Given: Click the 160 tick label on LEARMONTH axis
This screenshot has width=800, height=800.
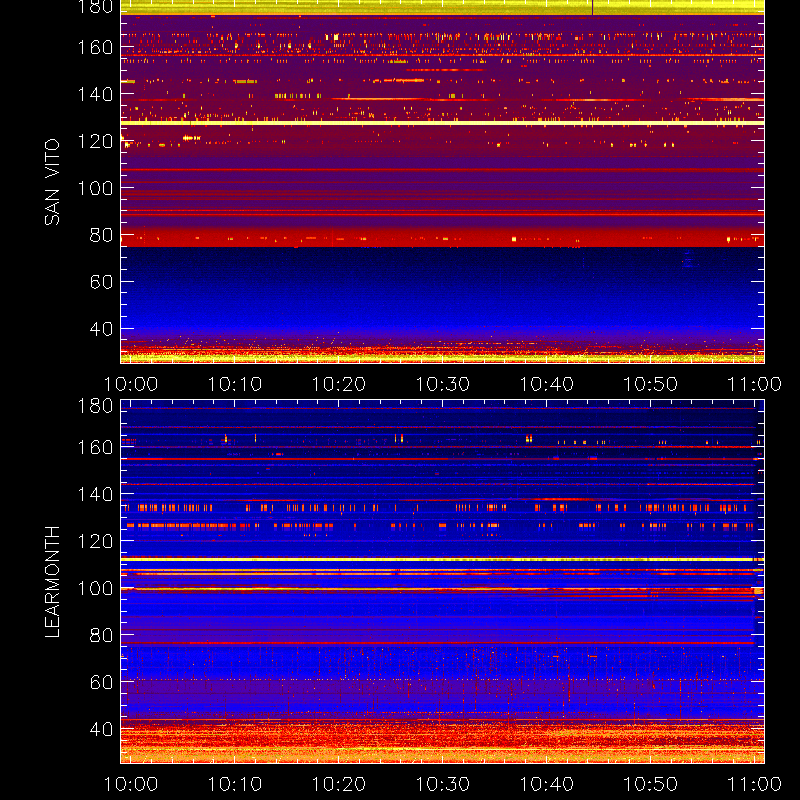Looking at the screenshot, I should coord(95,447).
